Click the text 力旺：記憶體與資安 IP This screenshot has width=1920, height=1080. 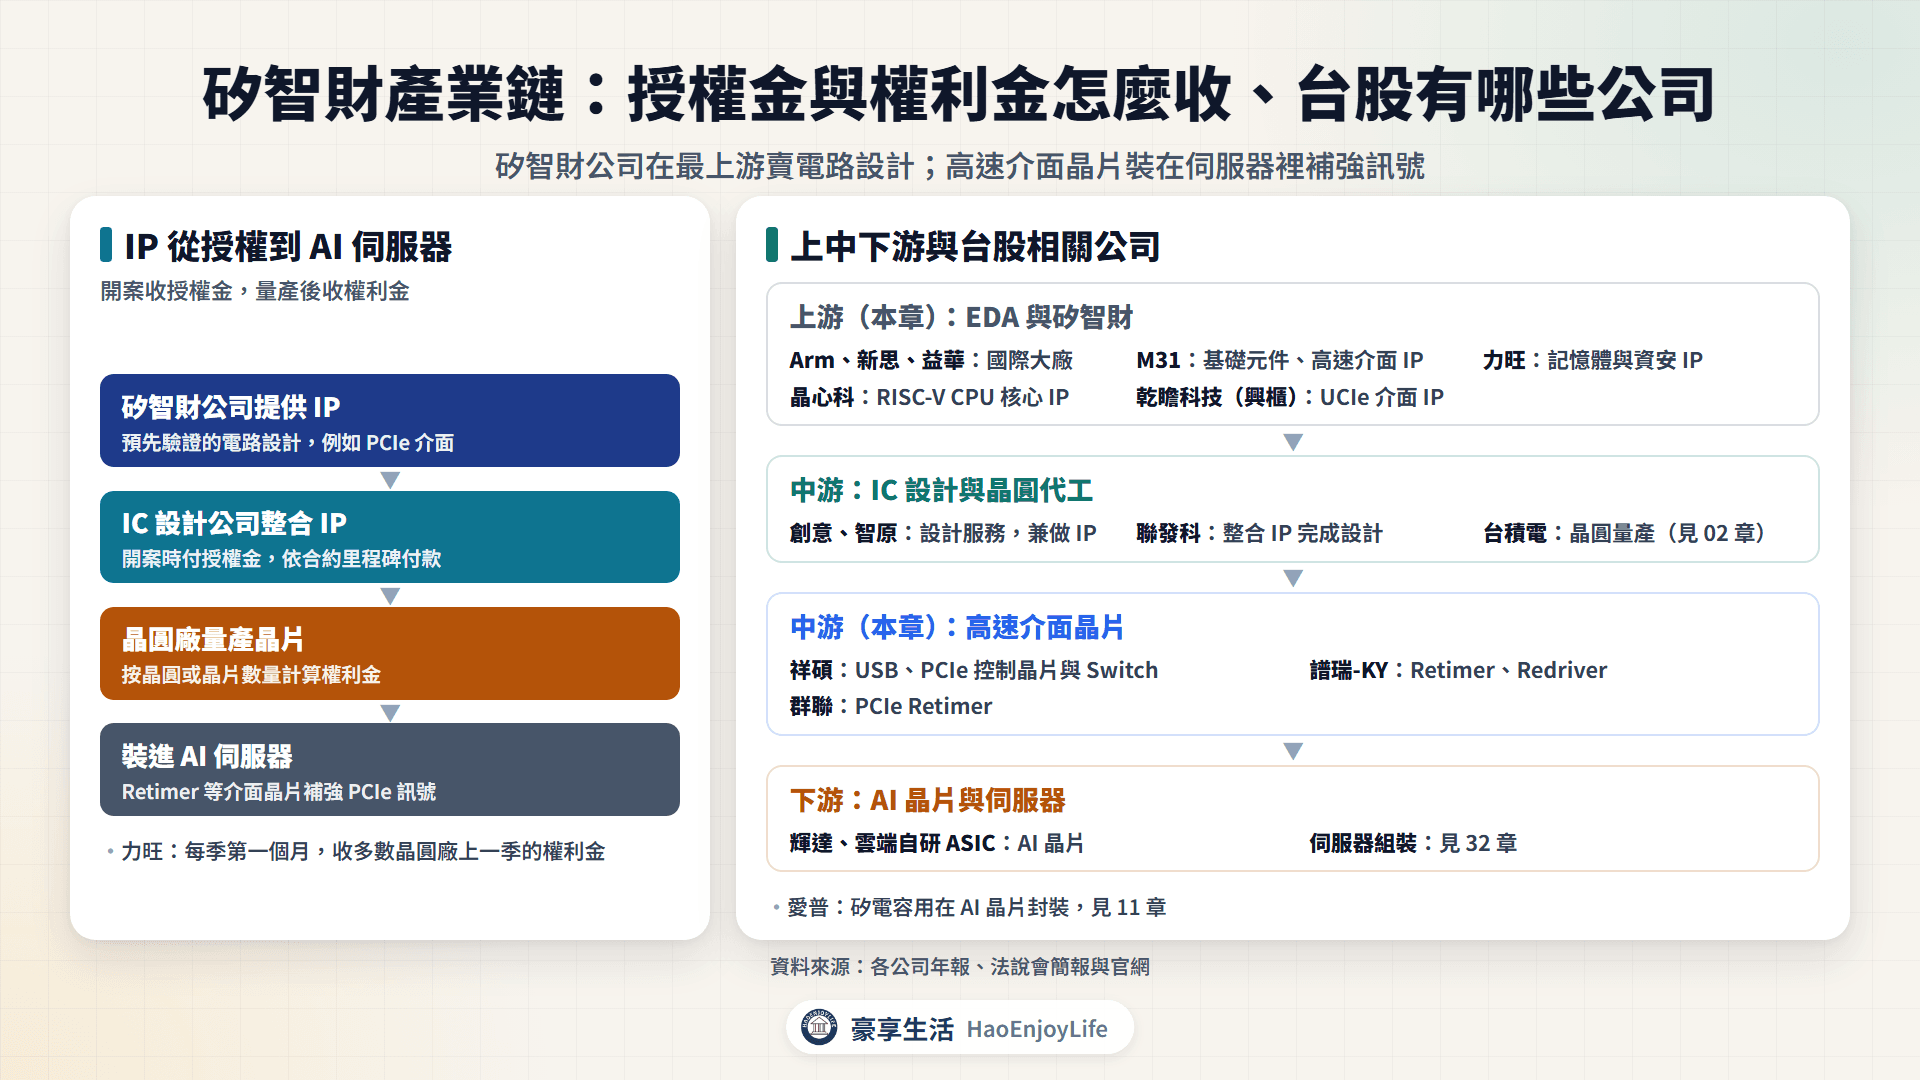click(x=1593, y=360)
